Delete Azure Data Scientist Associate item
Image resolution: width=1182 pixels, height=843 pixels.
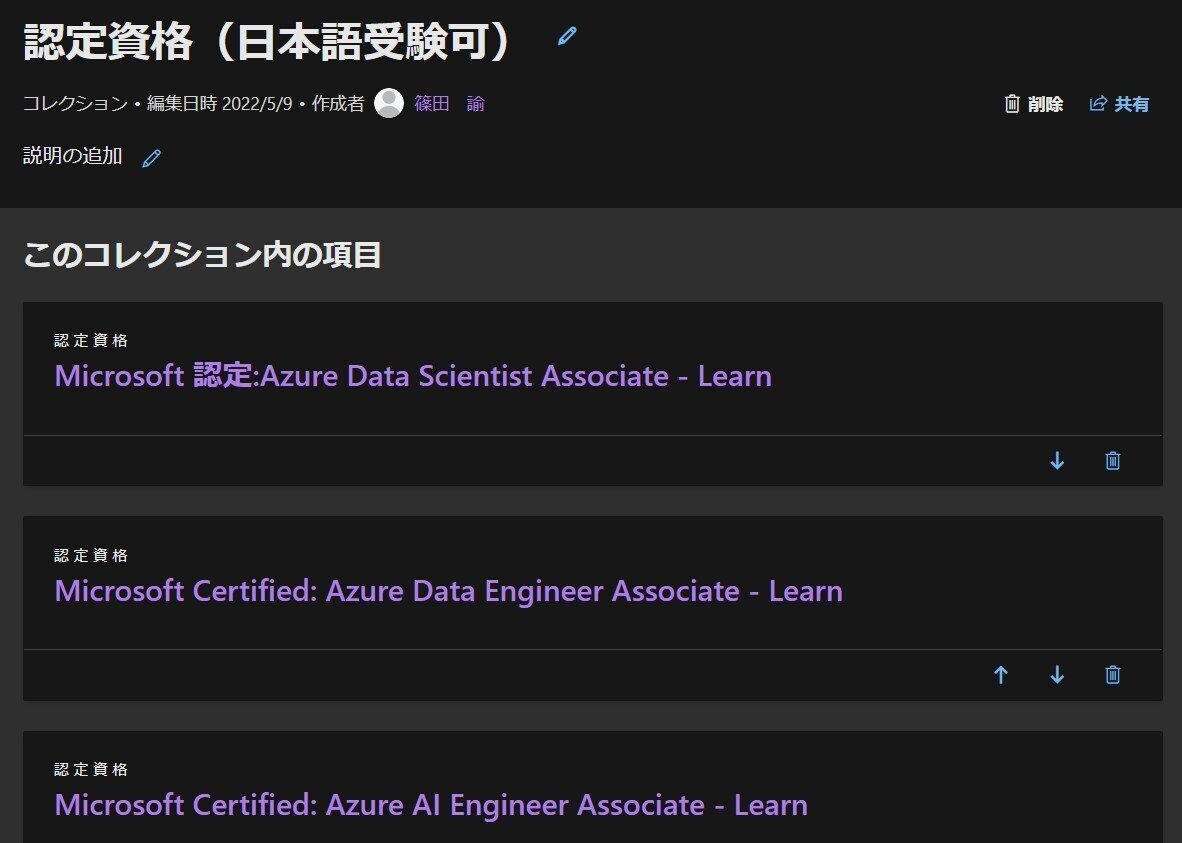point(1113,461)
